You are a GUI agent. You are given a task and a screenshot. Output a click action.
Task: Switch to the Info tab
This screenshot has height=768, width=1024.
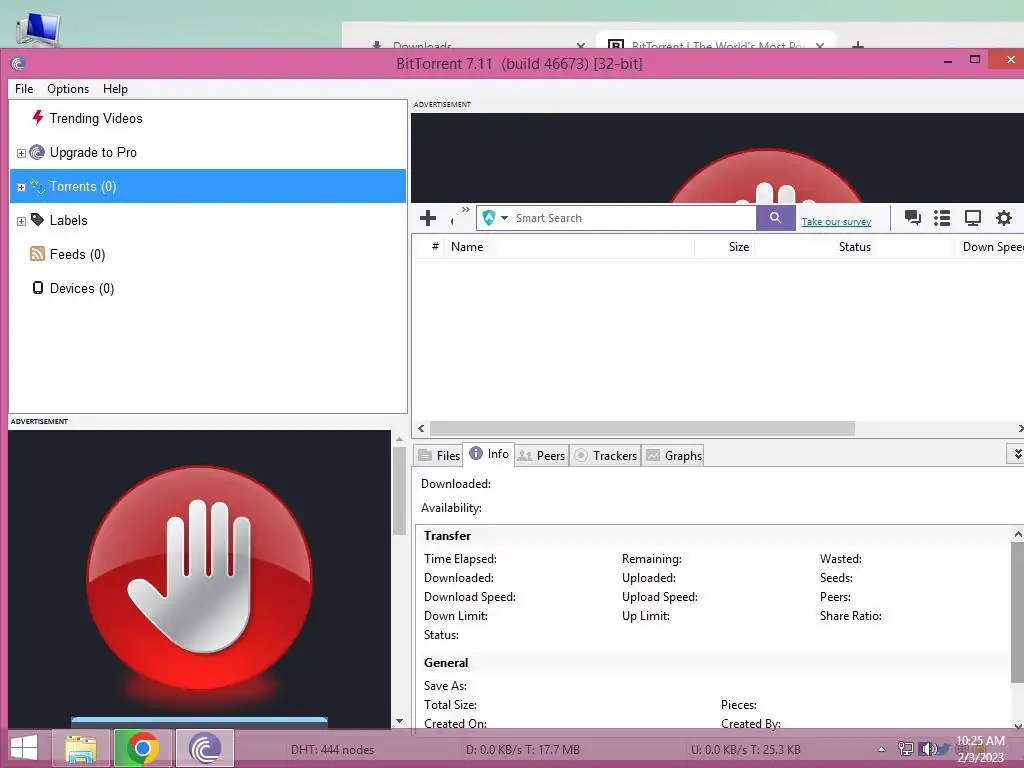(x=489, y=454)
